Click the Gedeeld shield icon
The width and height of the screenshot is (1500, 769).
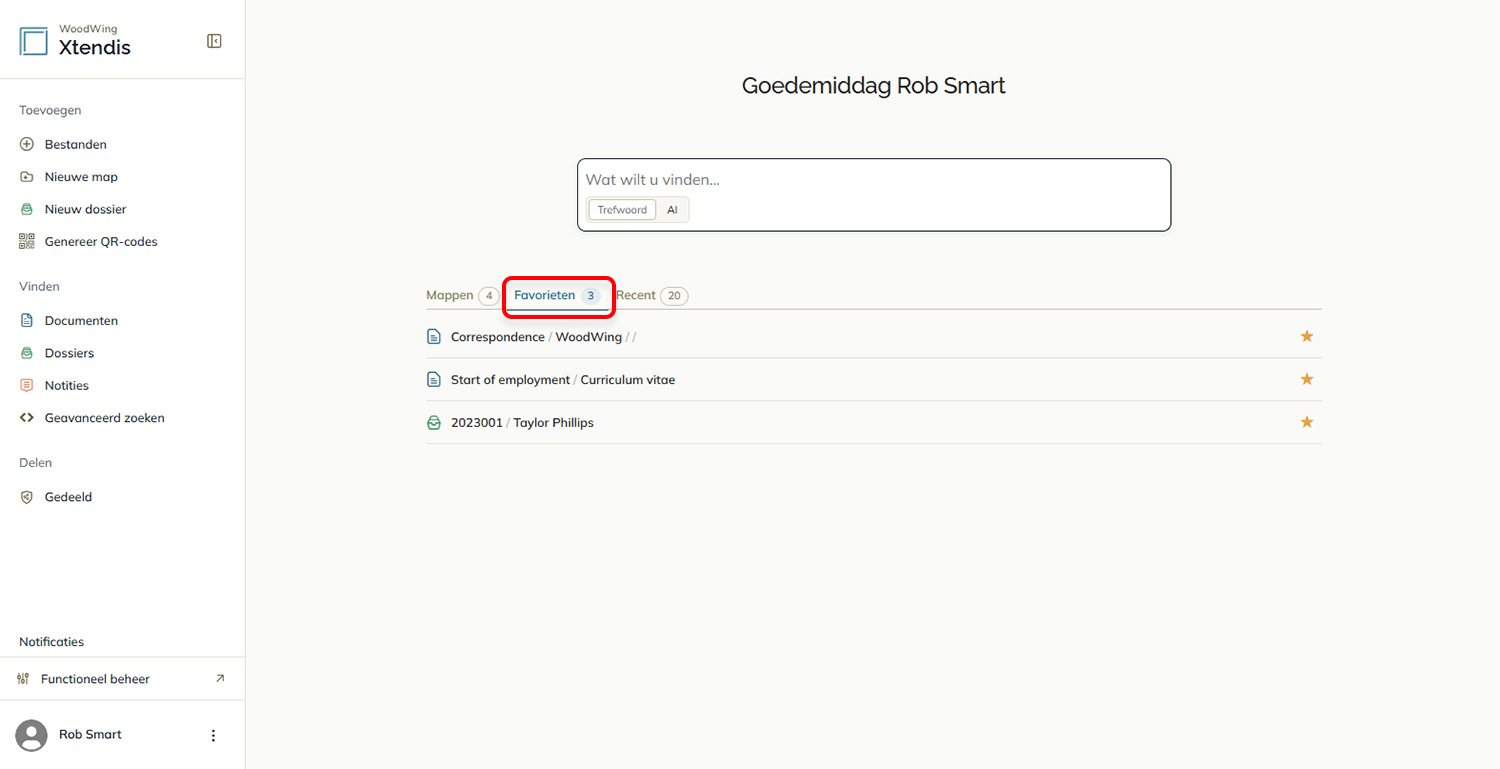pos(27,497)
